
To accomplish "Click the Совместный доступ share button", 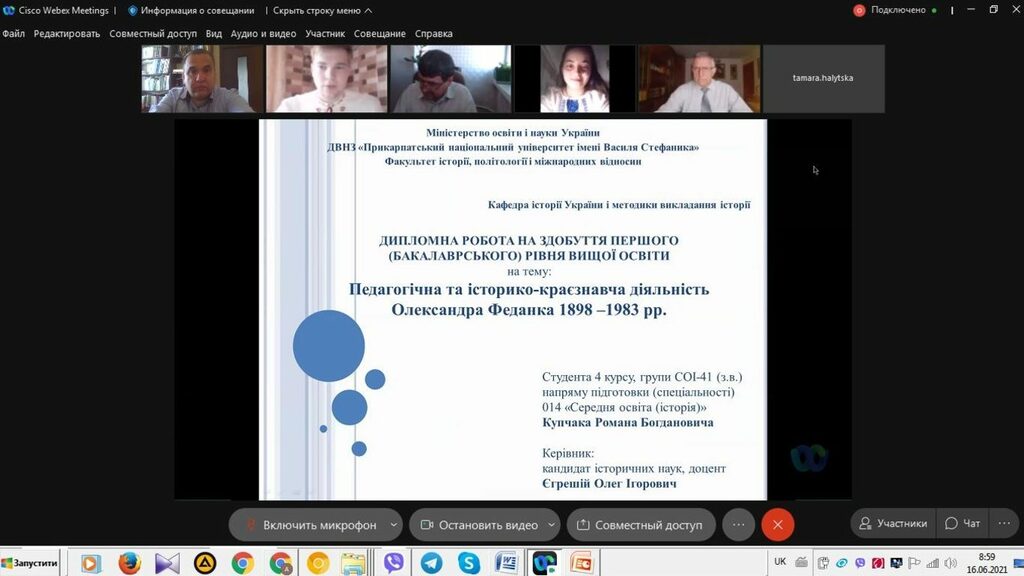I will click(639, 524).
